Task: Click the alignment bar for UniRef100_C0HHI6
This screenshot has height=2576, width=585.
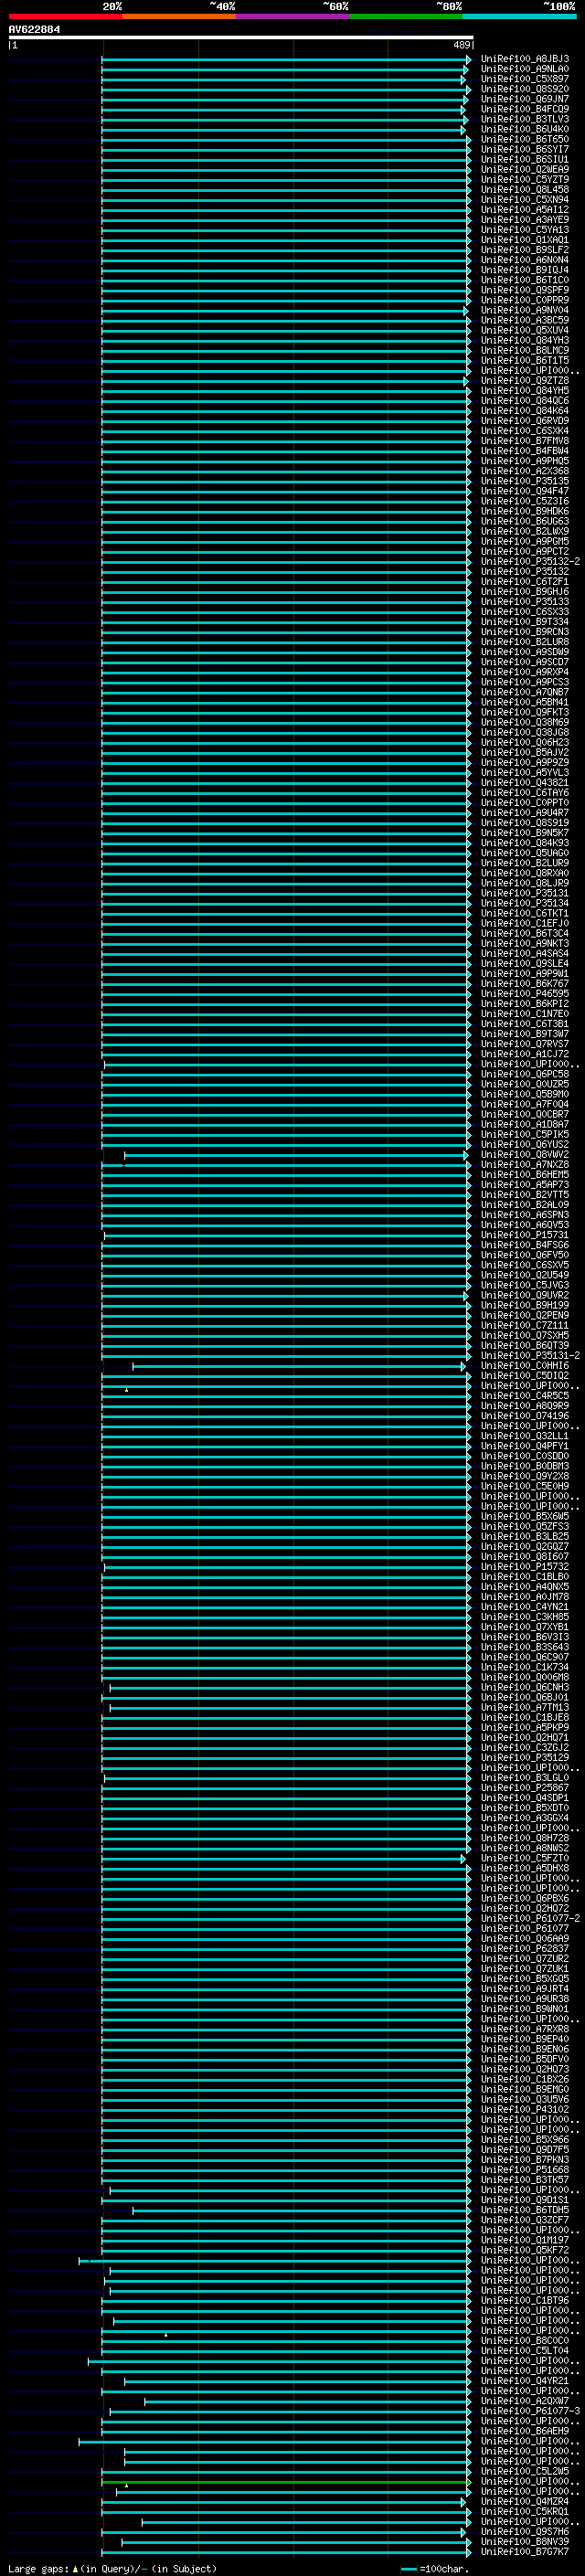Action: tap(299, 1366)
